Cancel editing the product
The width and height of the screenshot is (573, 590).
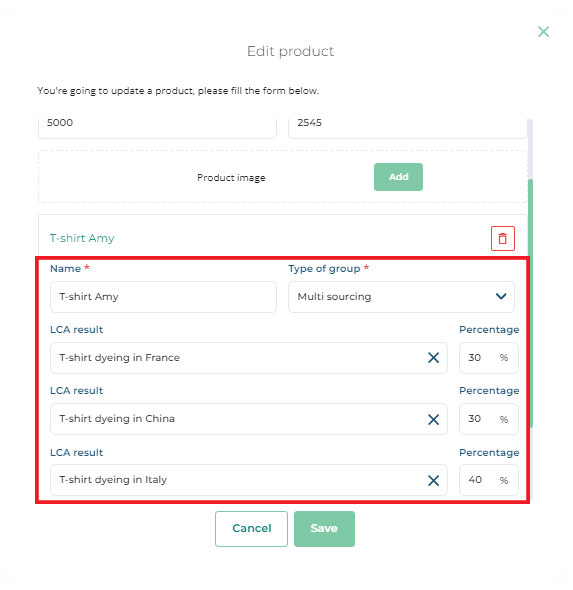251,529
